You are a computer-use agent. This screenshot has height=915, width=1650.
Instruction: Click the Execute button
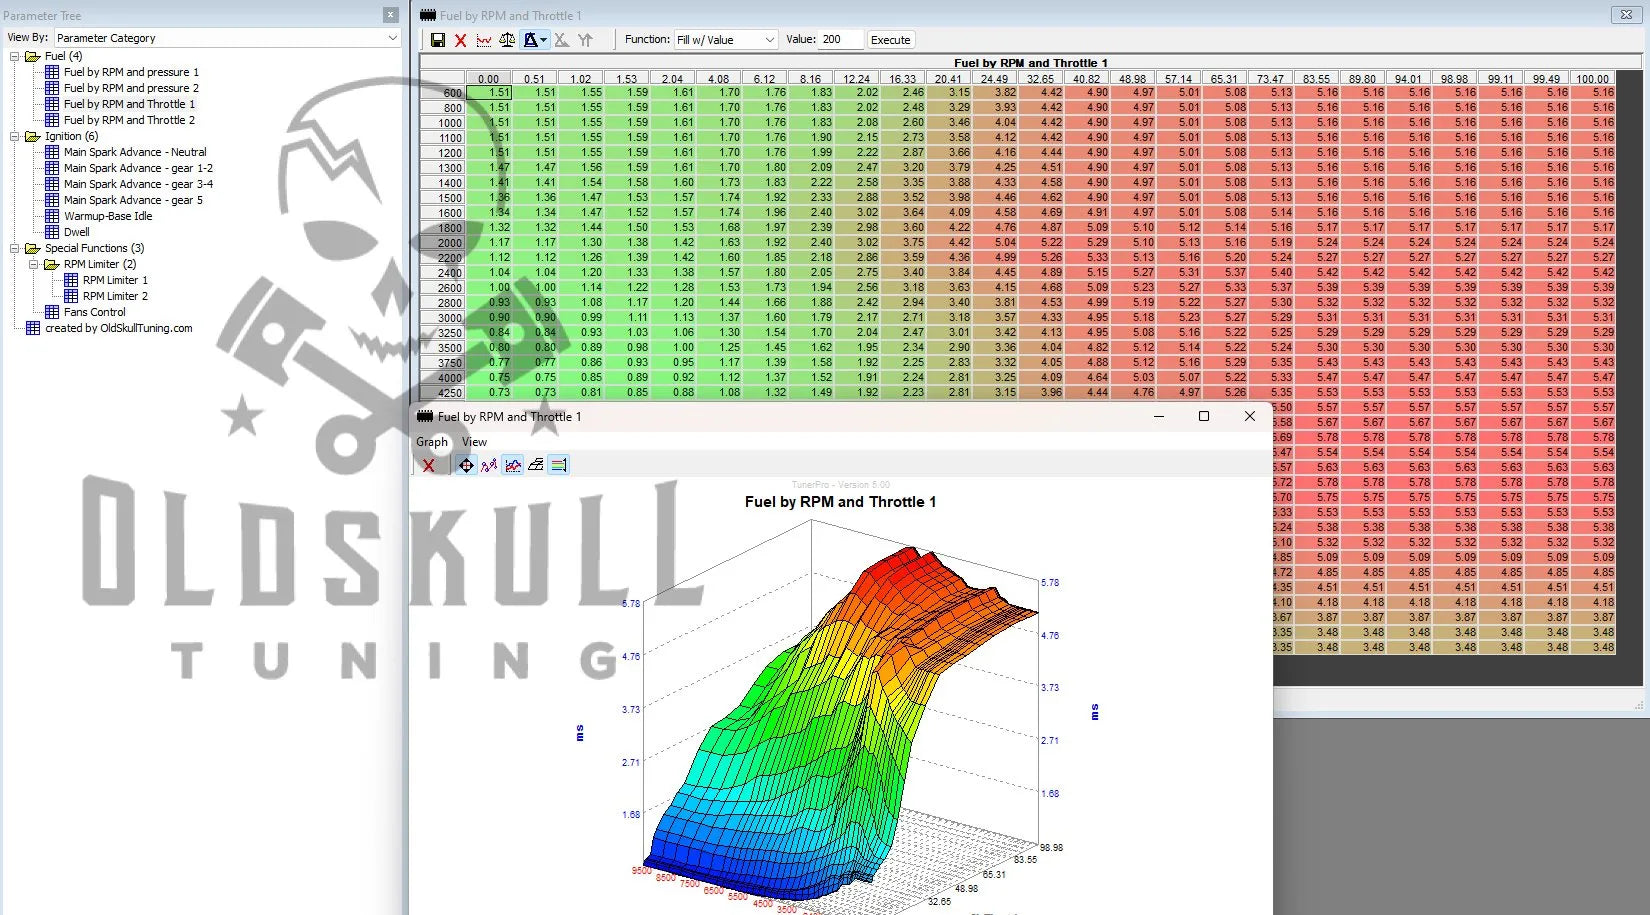click(x=890, y=40)
